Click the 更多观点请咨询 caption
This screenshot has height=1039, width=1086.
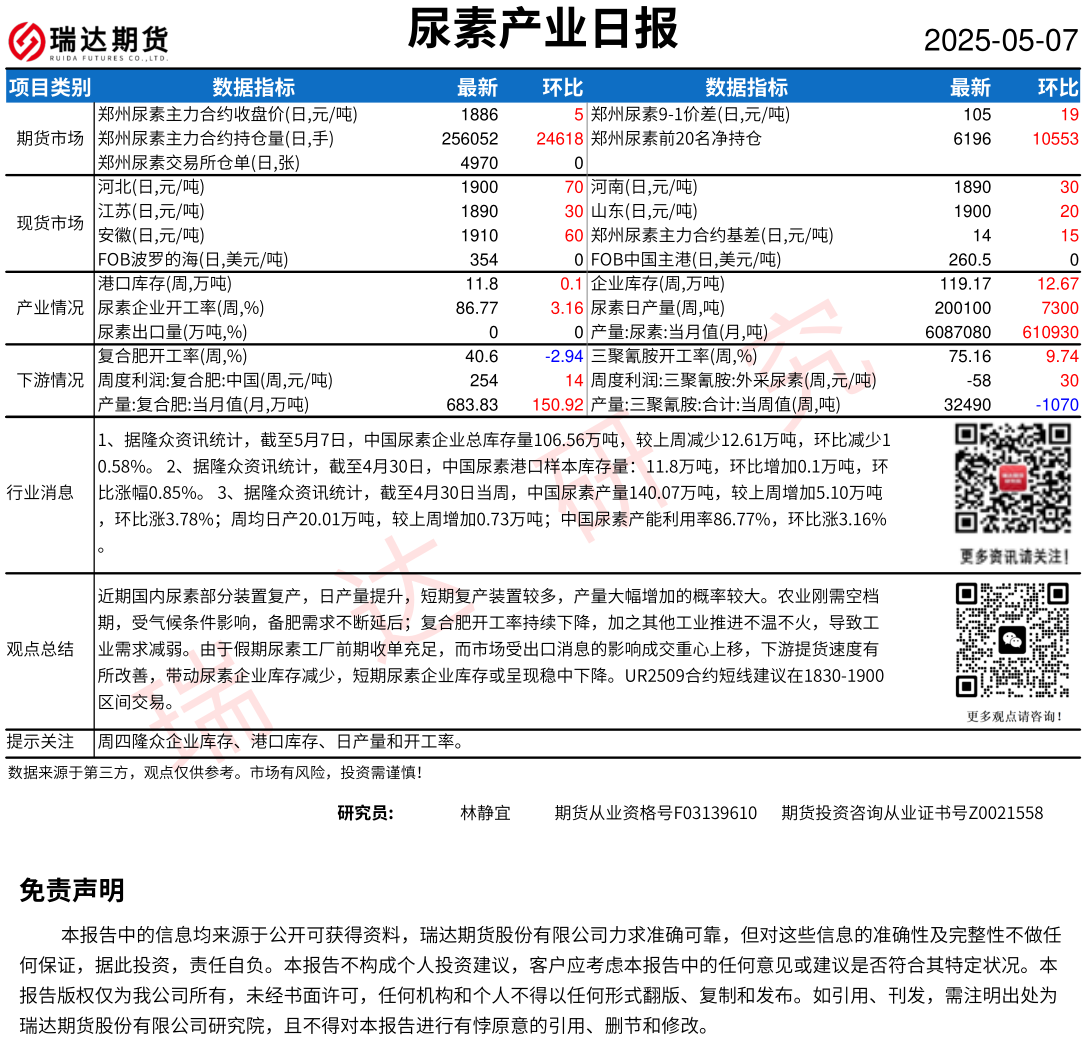tap(1014, 716)
